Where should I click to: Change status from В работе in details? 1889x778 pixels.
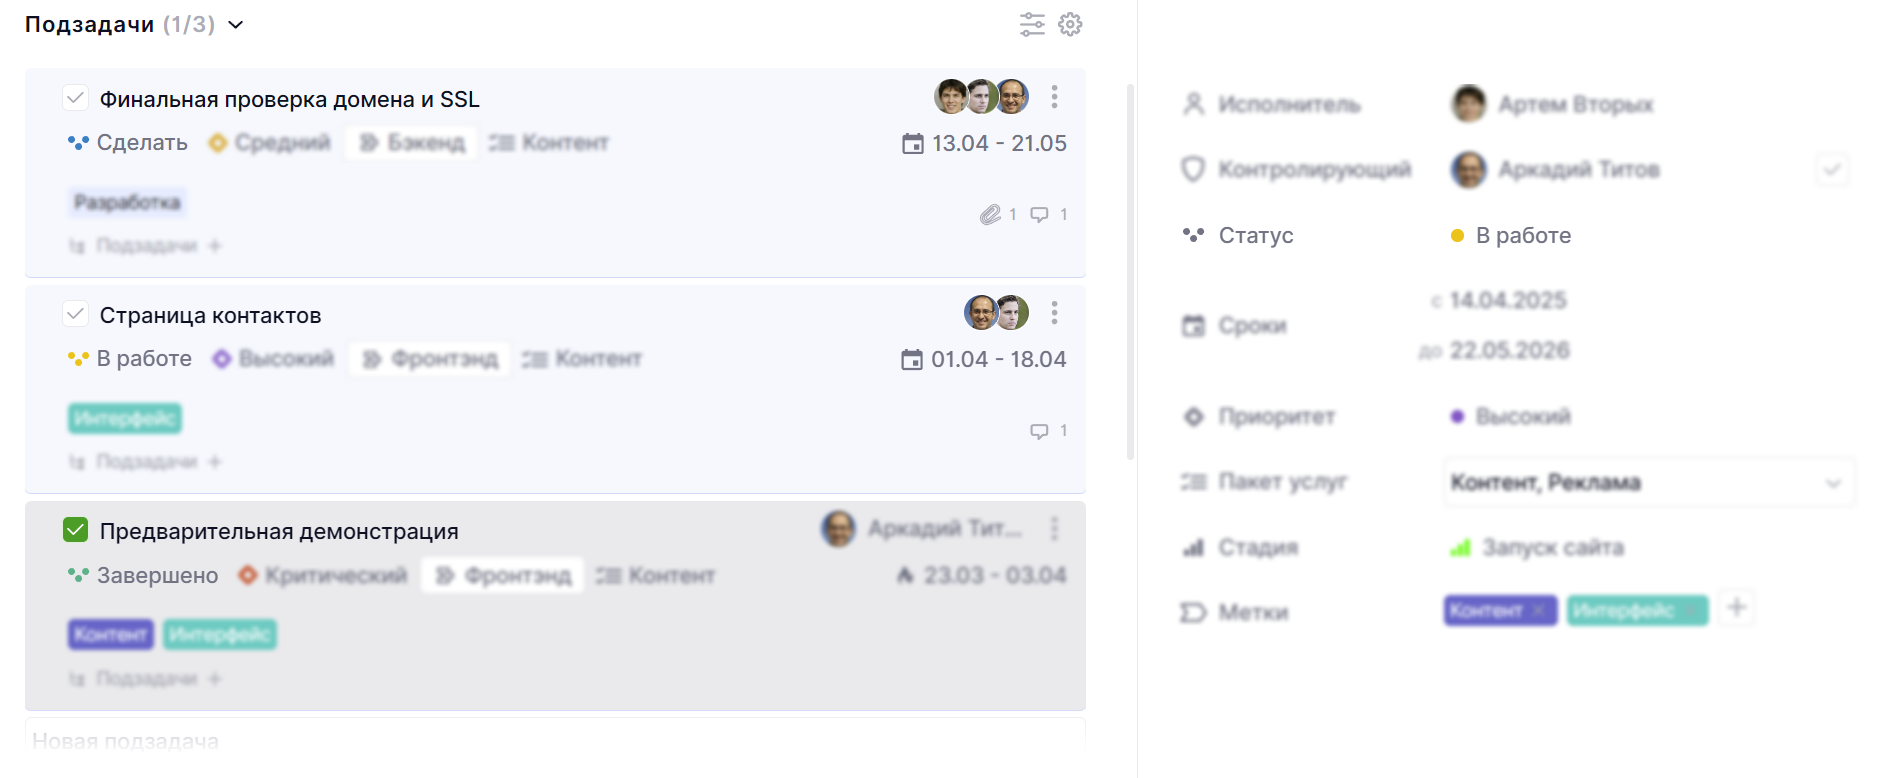tap(1522, 236)
